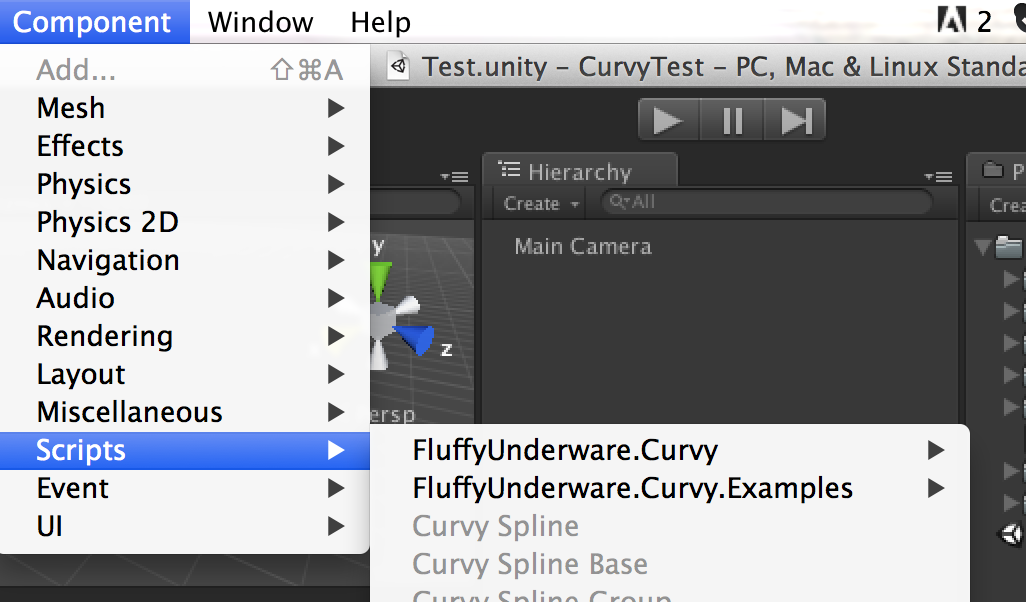Select the Curvy Spline script entry
The height and width of the screenshot is (602, 1026).
click(670, 526)
